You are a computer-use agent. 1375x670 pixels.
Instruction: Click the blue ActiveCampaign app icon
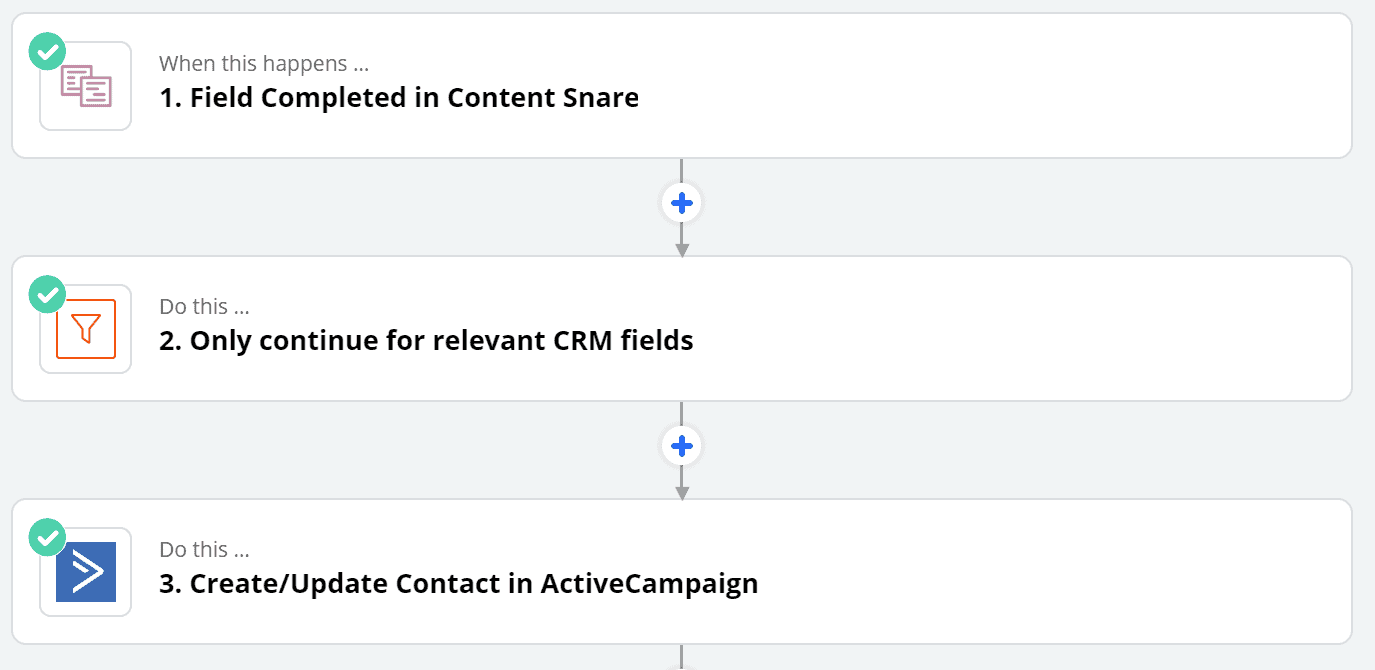point(86,572)
